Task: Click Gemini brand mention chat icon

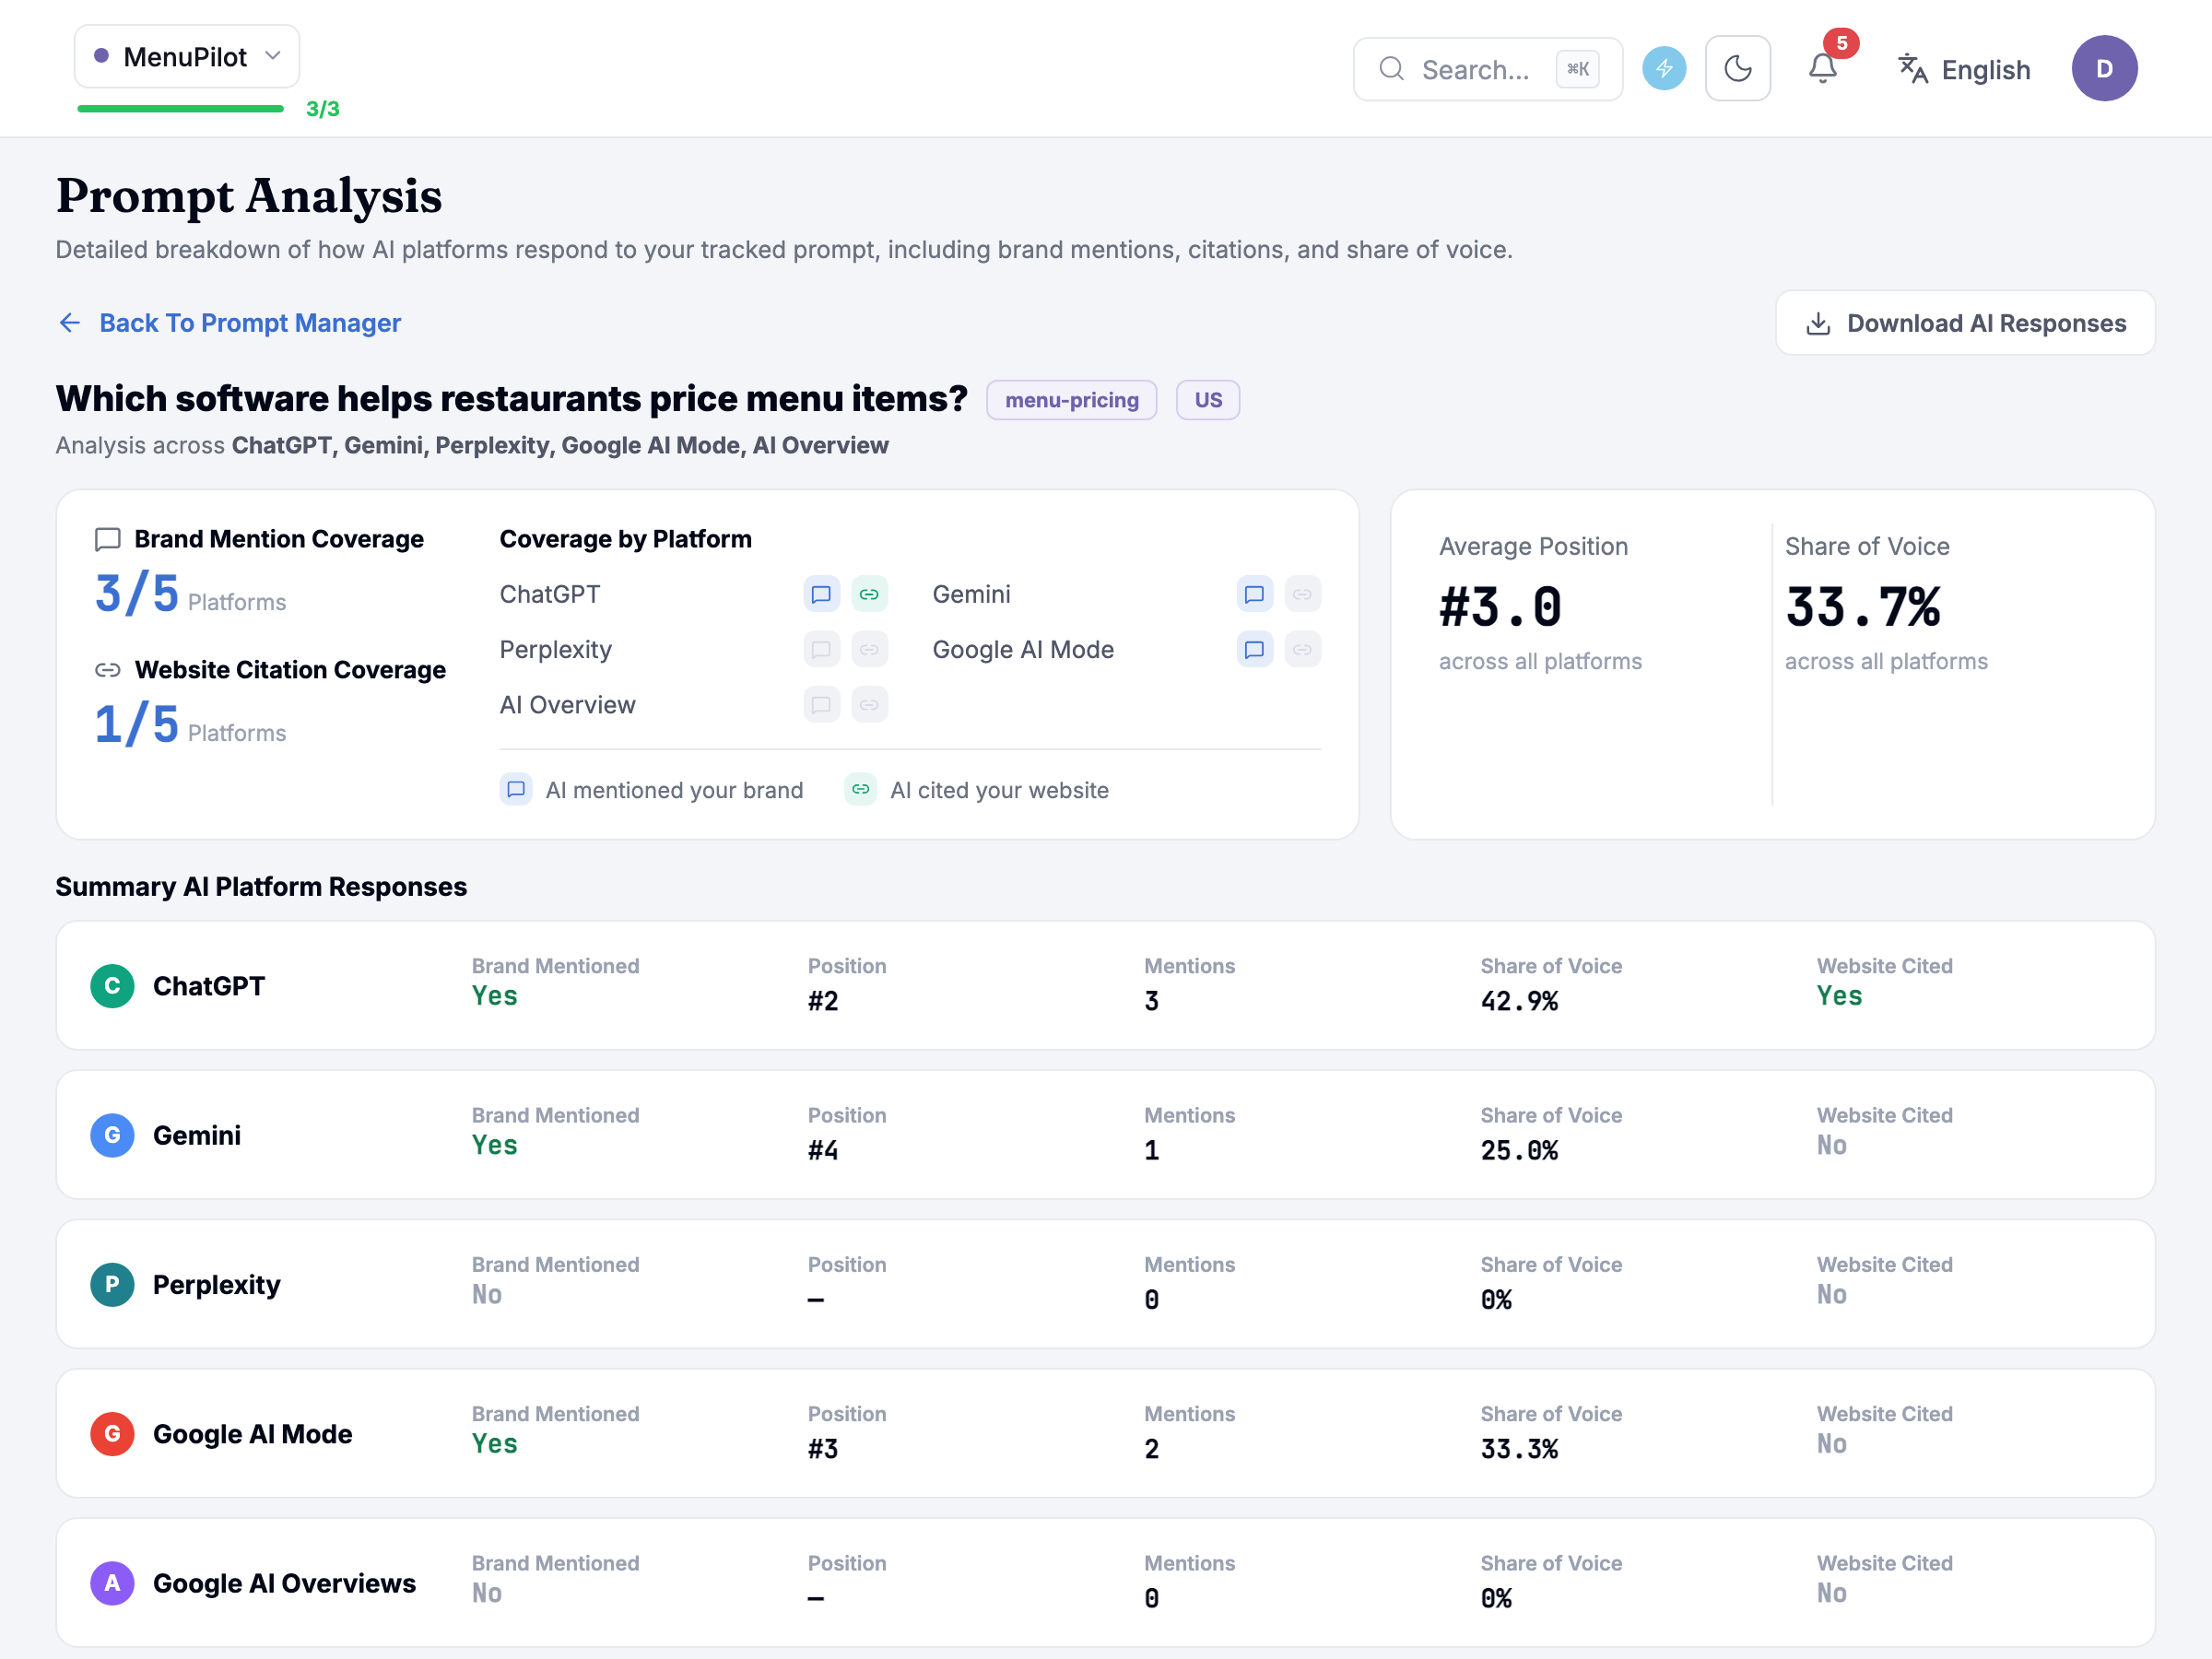Action: point(1254,594)
